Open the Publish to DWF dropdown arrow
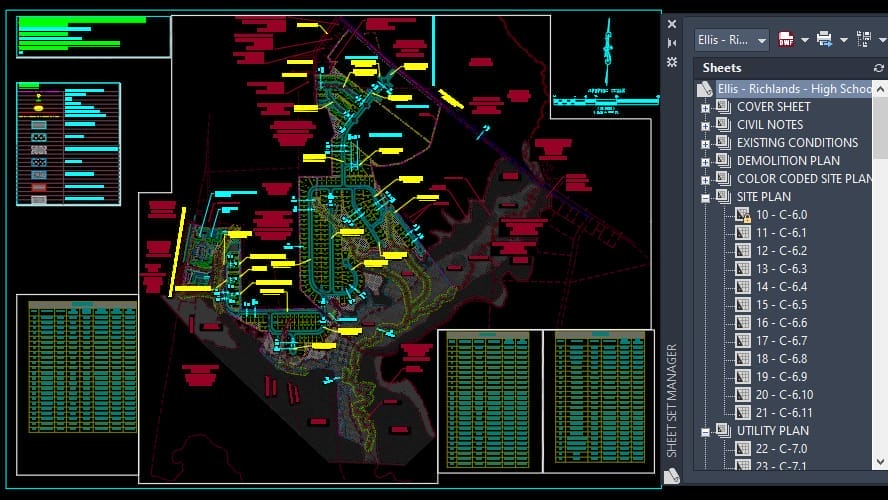Screen dimensions: 888x500 point(804,40)
